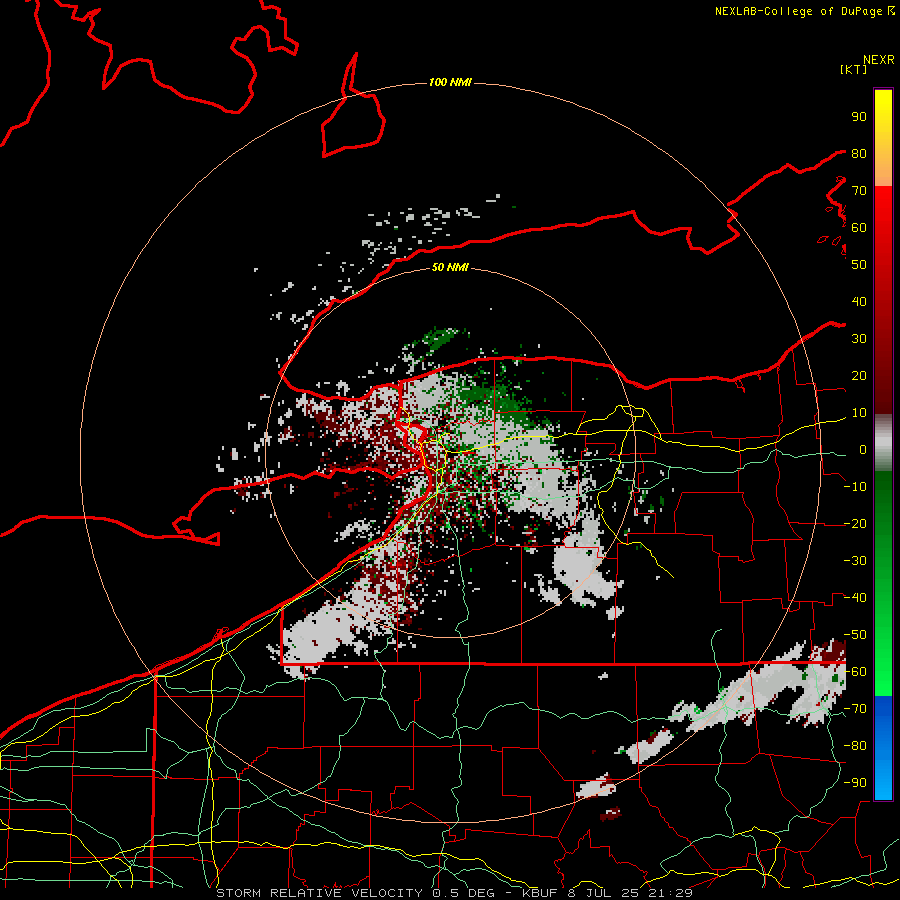Click the -90 value on velocity scale

pos(855,783)
